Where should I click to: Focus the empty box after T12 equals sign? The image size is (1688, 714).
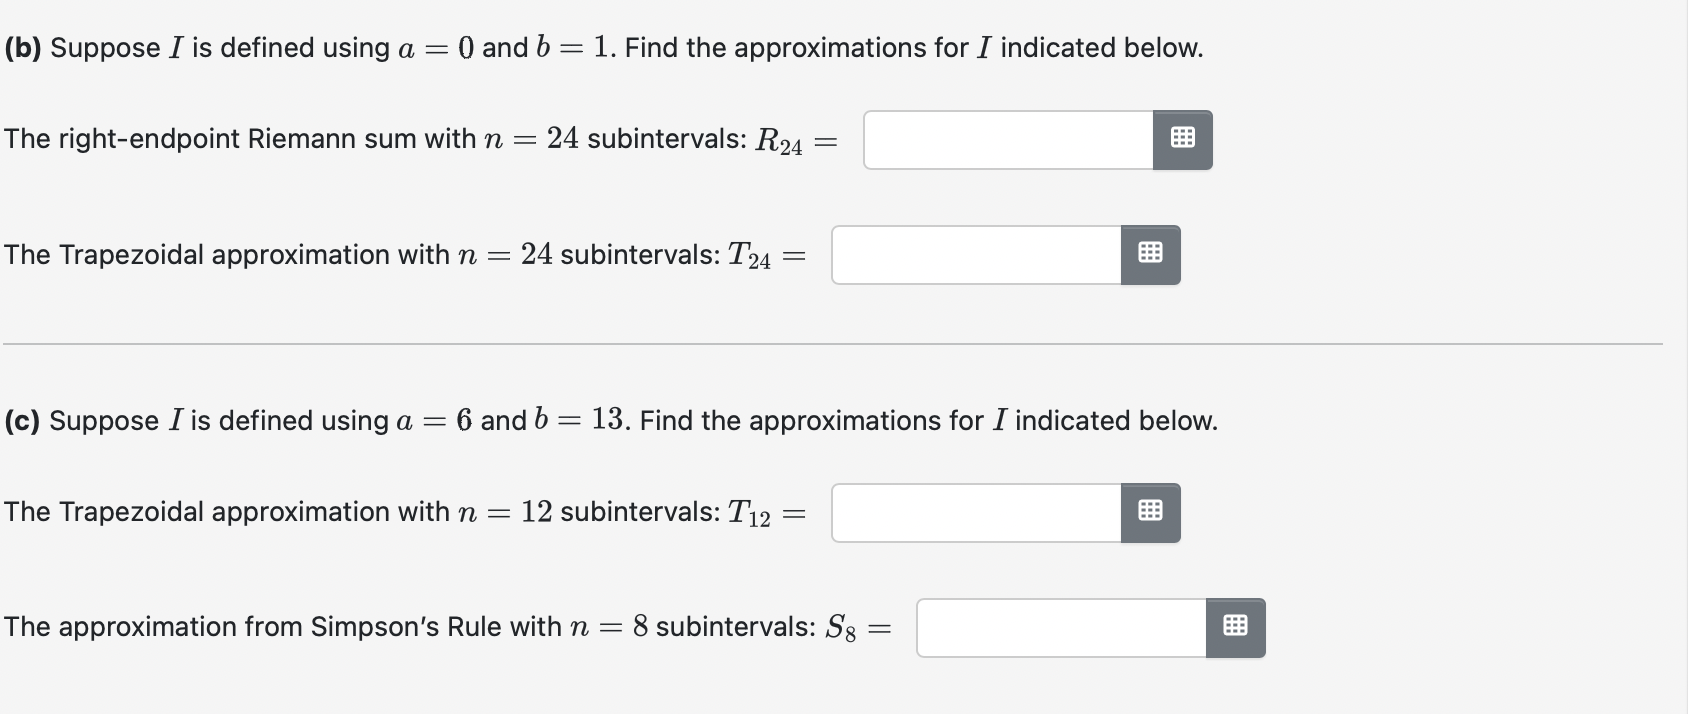click(975, 511)
